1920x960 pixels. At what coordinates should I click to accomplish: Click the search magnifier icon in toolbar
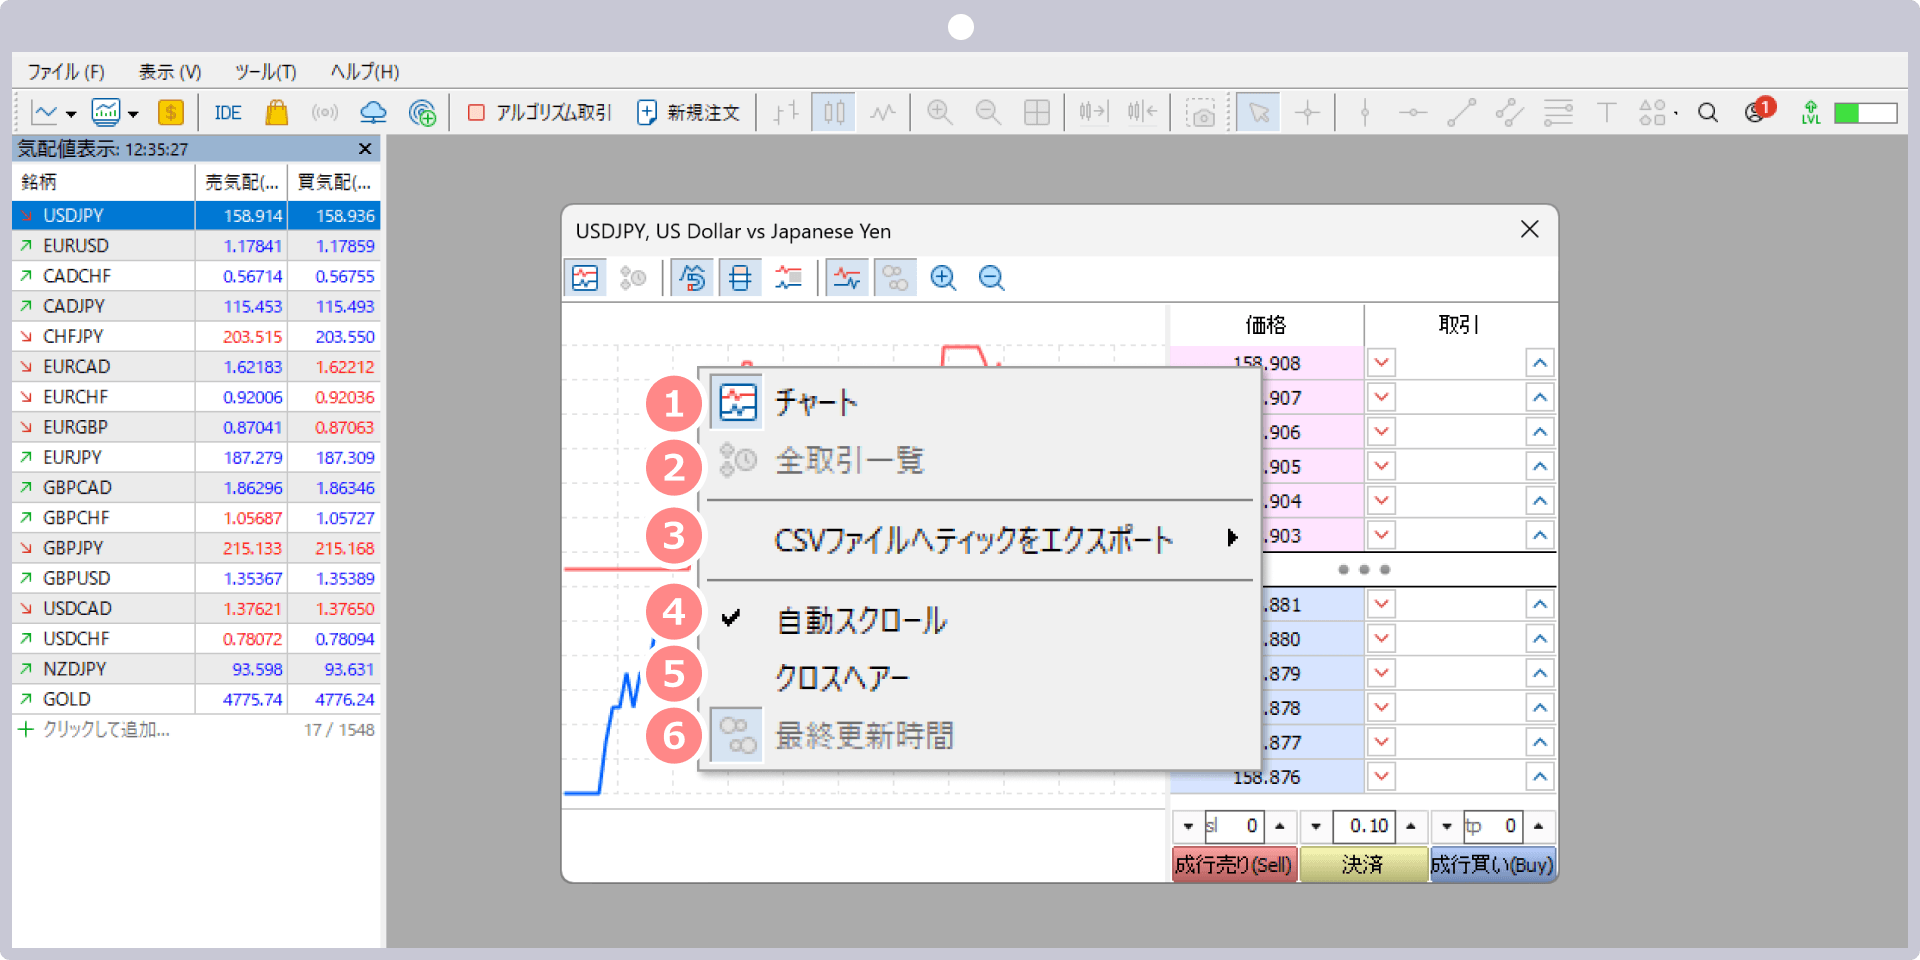point(1708,113)
